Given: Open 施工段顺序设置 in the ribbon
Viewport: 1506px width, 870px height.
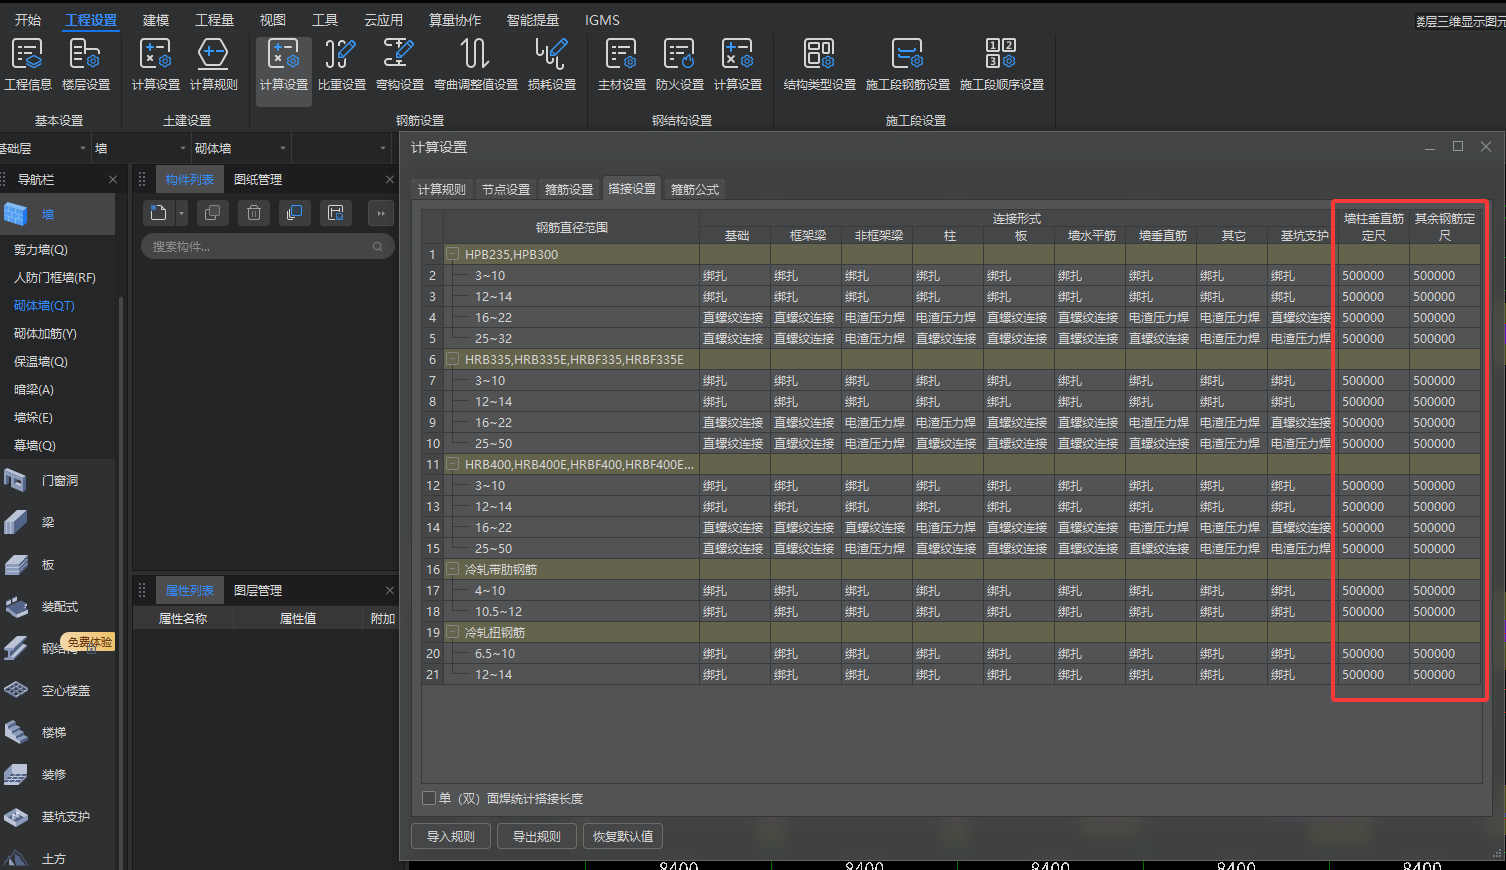Looking at the screenshot, I should (x=1002, y=65).
